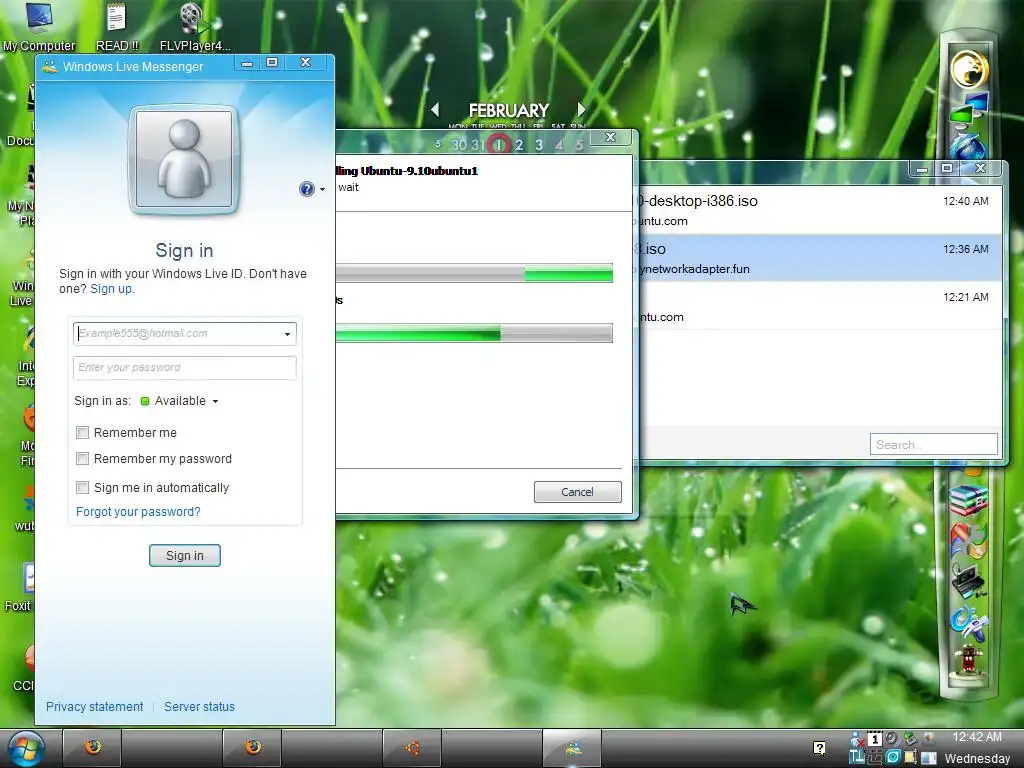This screenshot has width=1024, height=768.
Task: Expand the Available status dropdown
Action: pos(216,401)
